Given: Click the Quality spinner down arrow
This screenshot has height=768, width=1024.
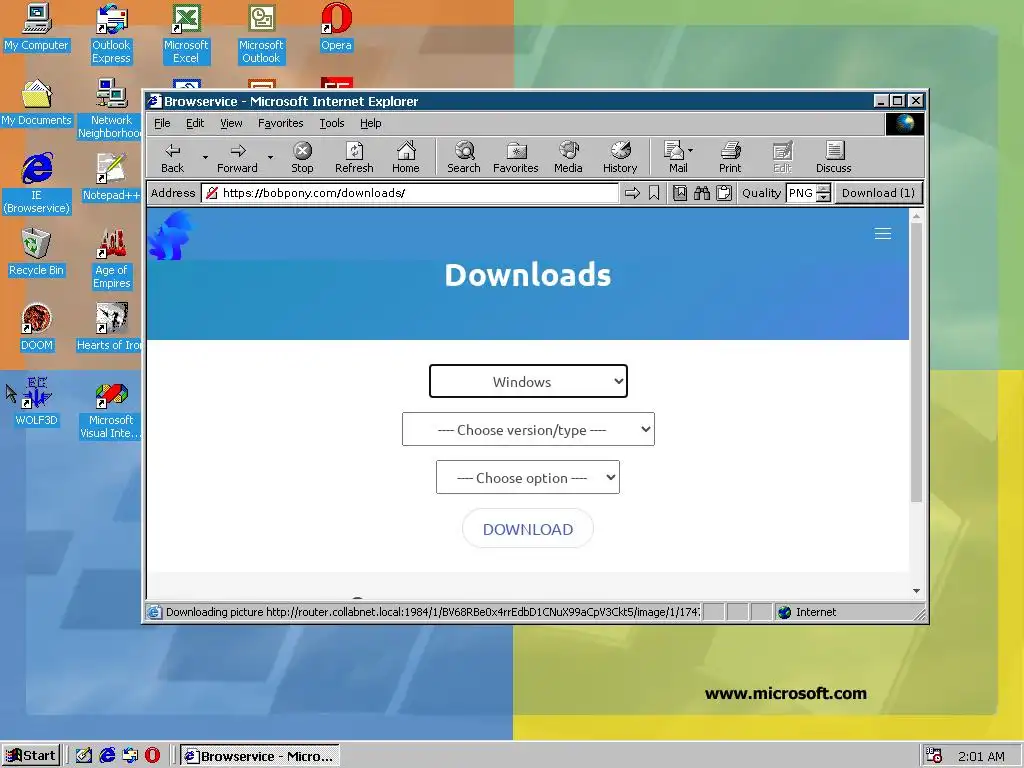Looking at the screenshot, I should (x=824, y=197).
